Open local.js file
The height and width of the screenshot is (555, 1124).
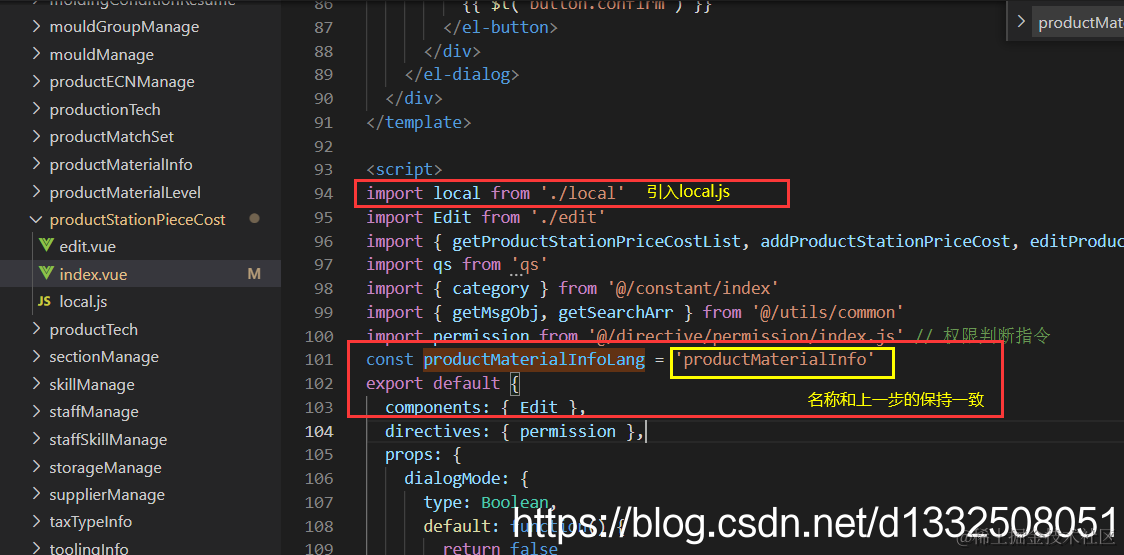[x=83, y=302]
